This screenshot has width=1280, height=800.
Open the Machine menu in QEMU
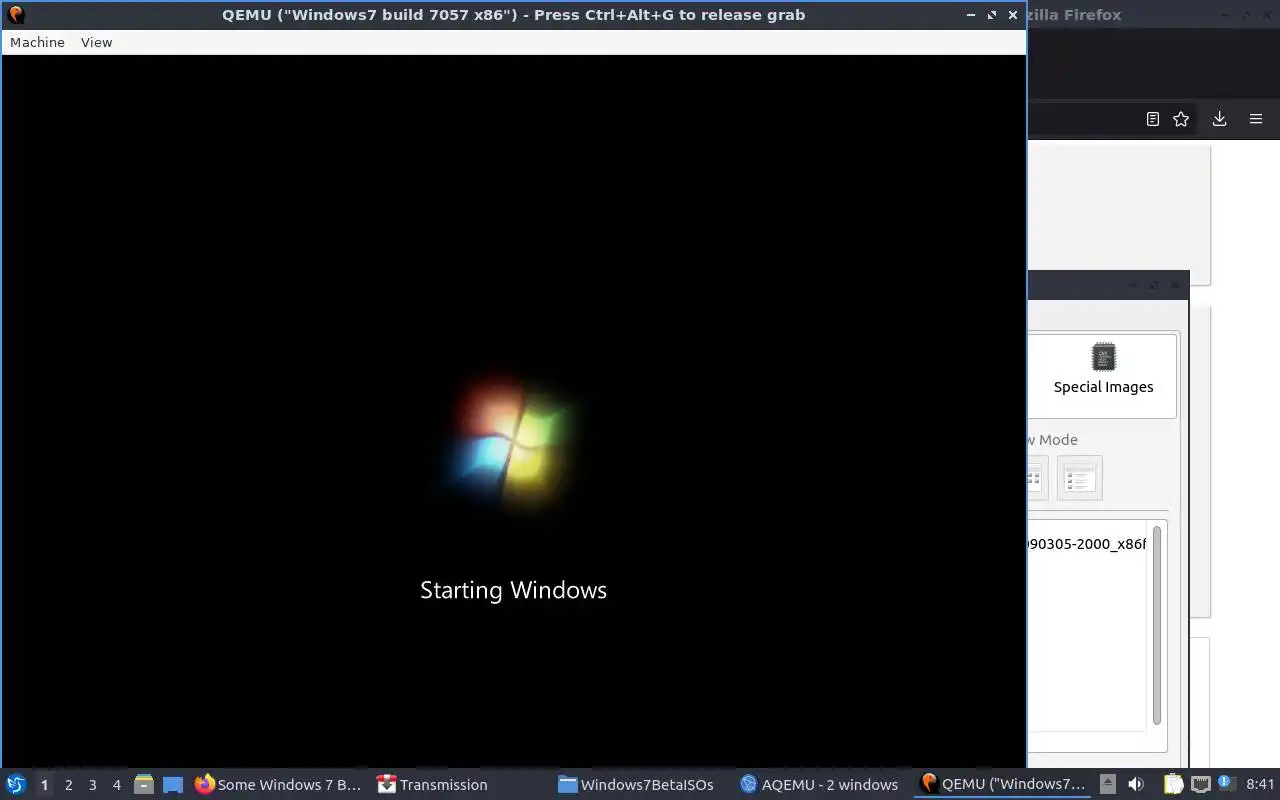point(37,42)
